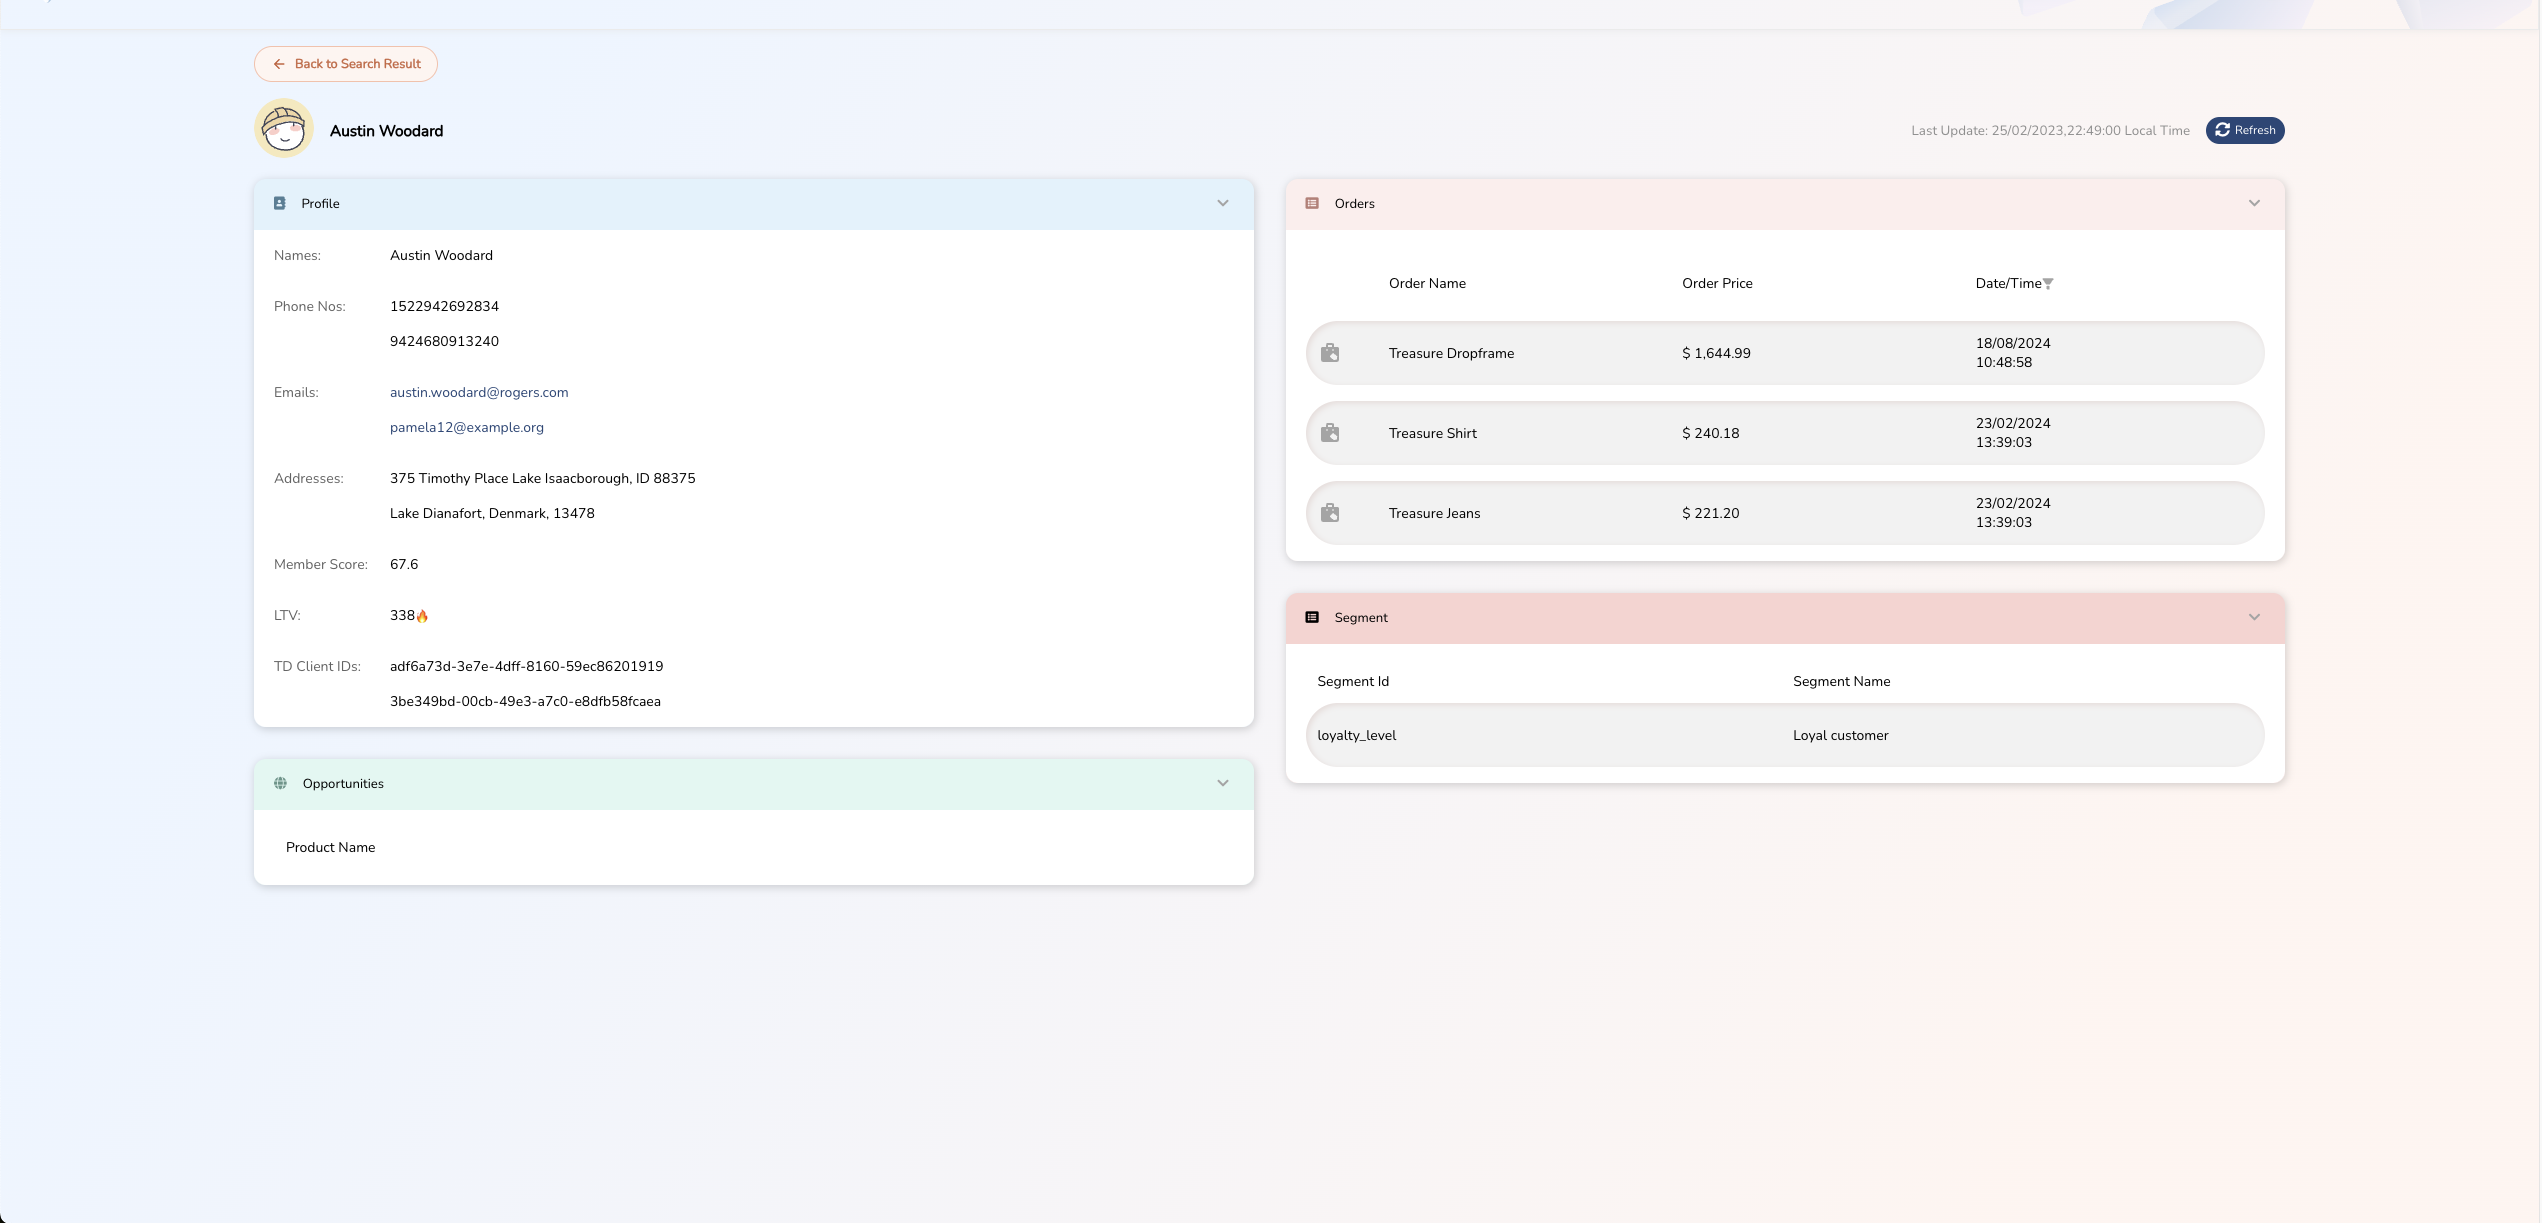This screenshot has height=1223, width=2542.
Task: Collapse the Opportunities panel chevron
Action: [1223, 783]
